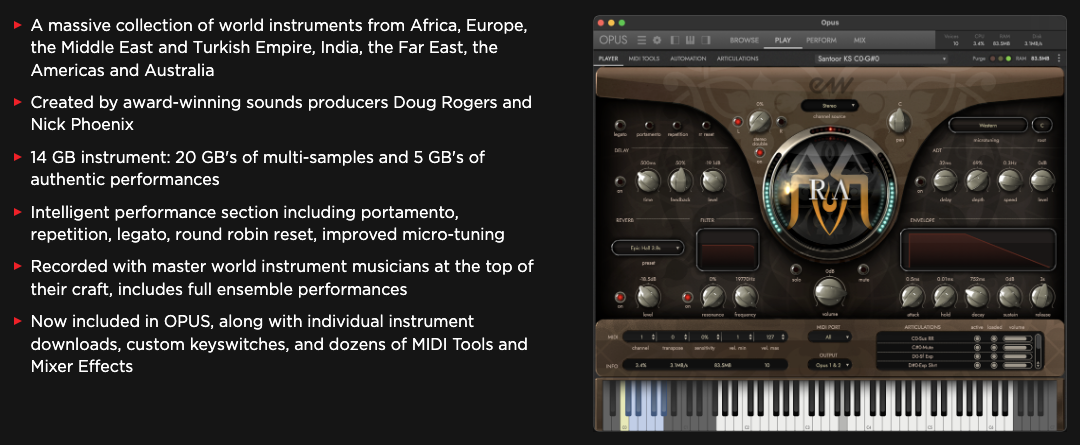Screen dimensions: 1080x445
Task: Open the Output Opus 1 & 2 dropdown
Action: point(829,364)
